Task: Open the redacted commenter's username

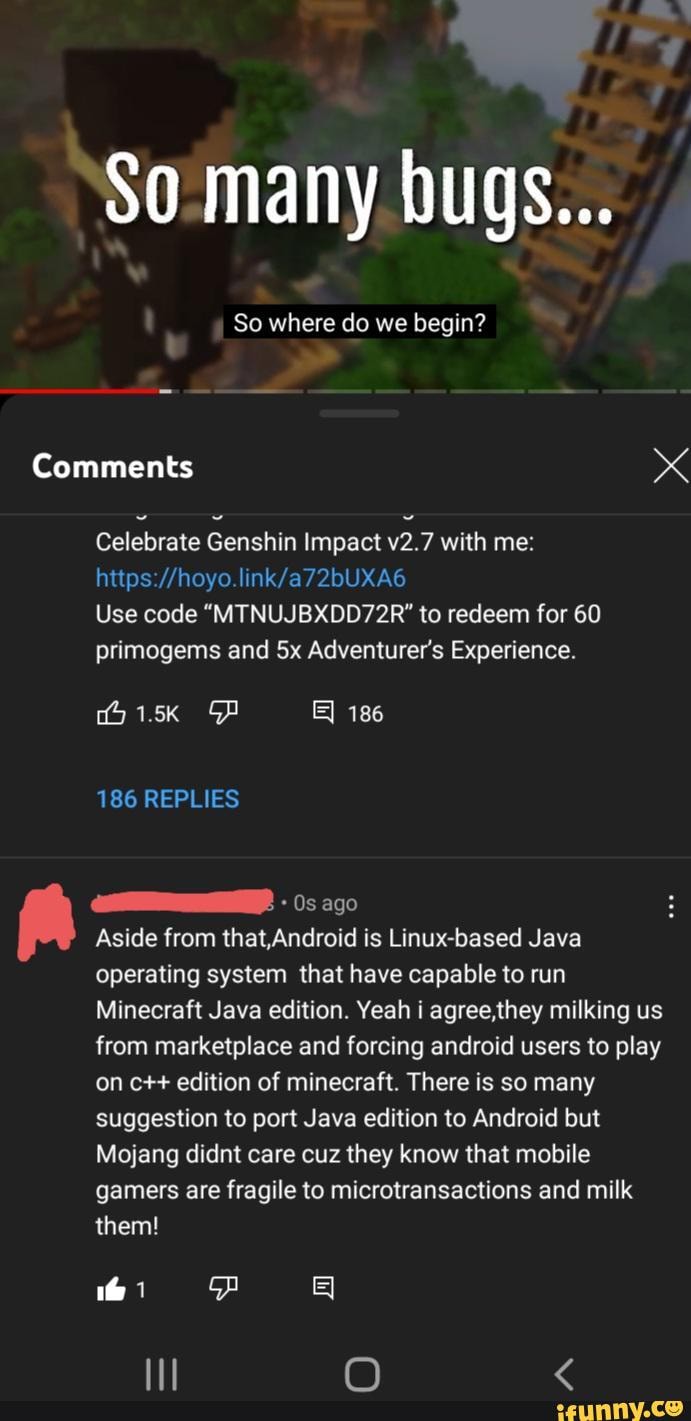Action: pos(183,902)
